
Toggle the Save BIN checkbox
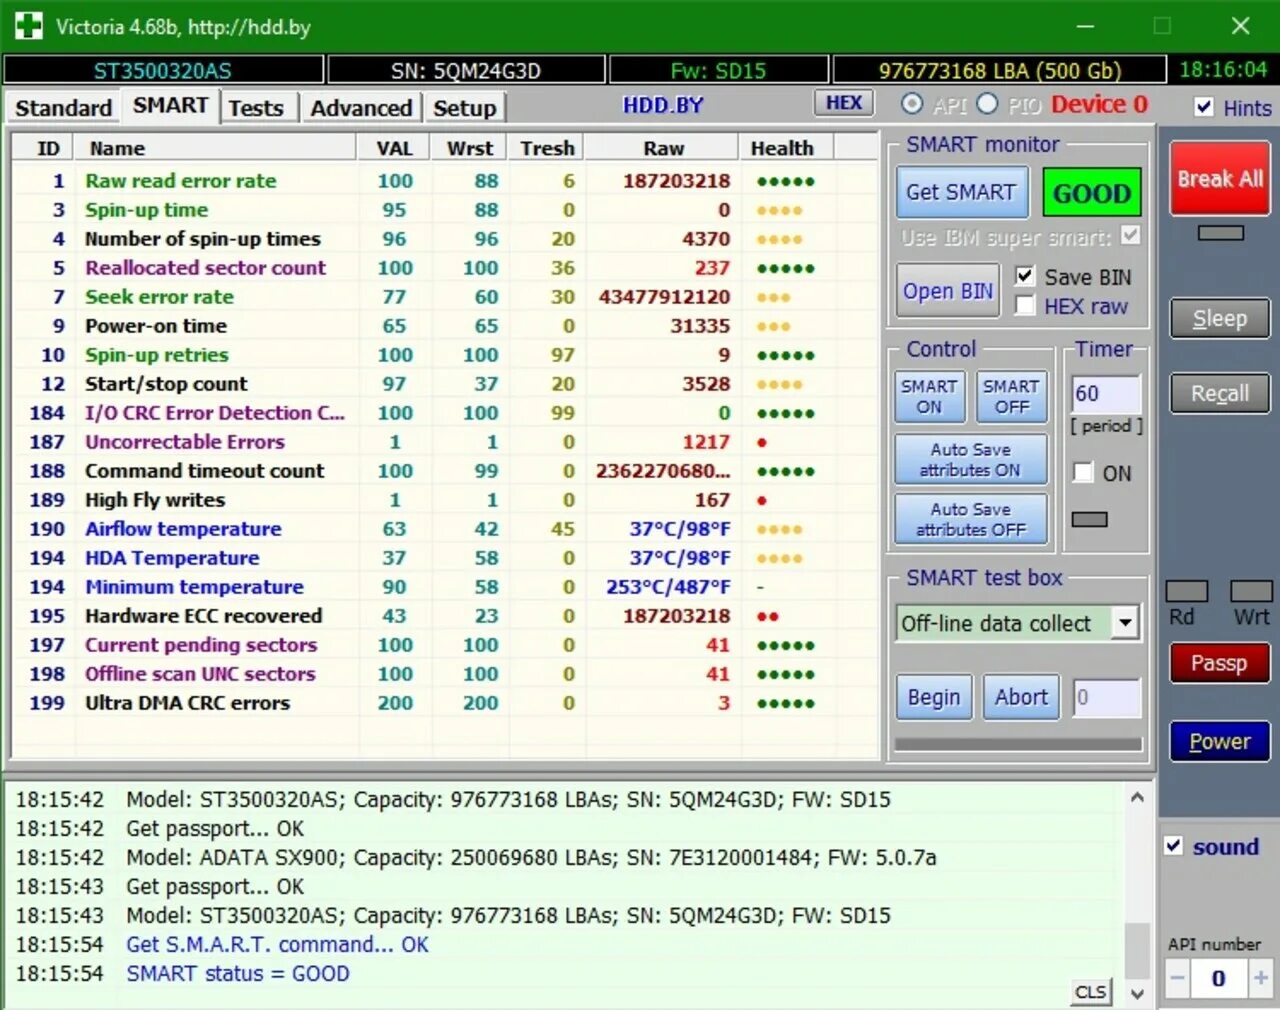tap(1025, 276)
